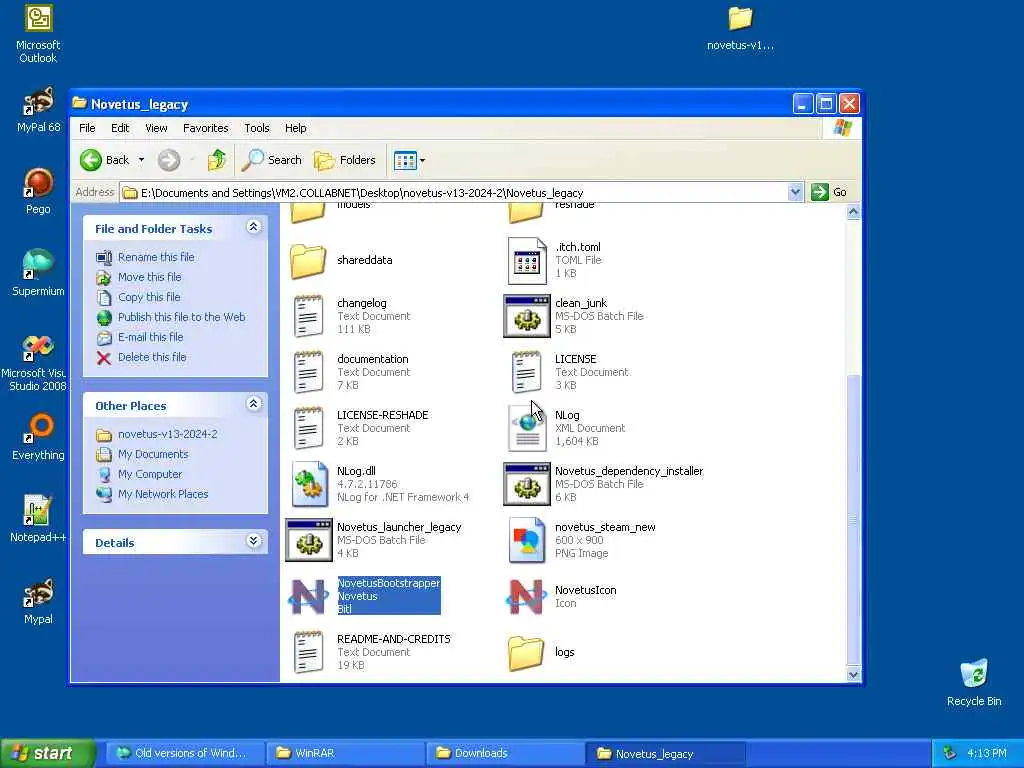Collapse the Other Places panel
Screen dimensions: 1024x768
tap(253, 404)
